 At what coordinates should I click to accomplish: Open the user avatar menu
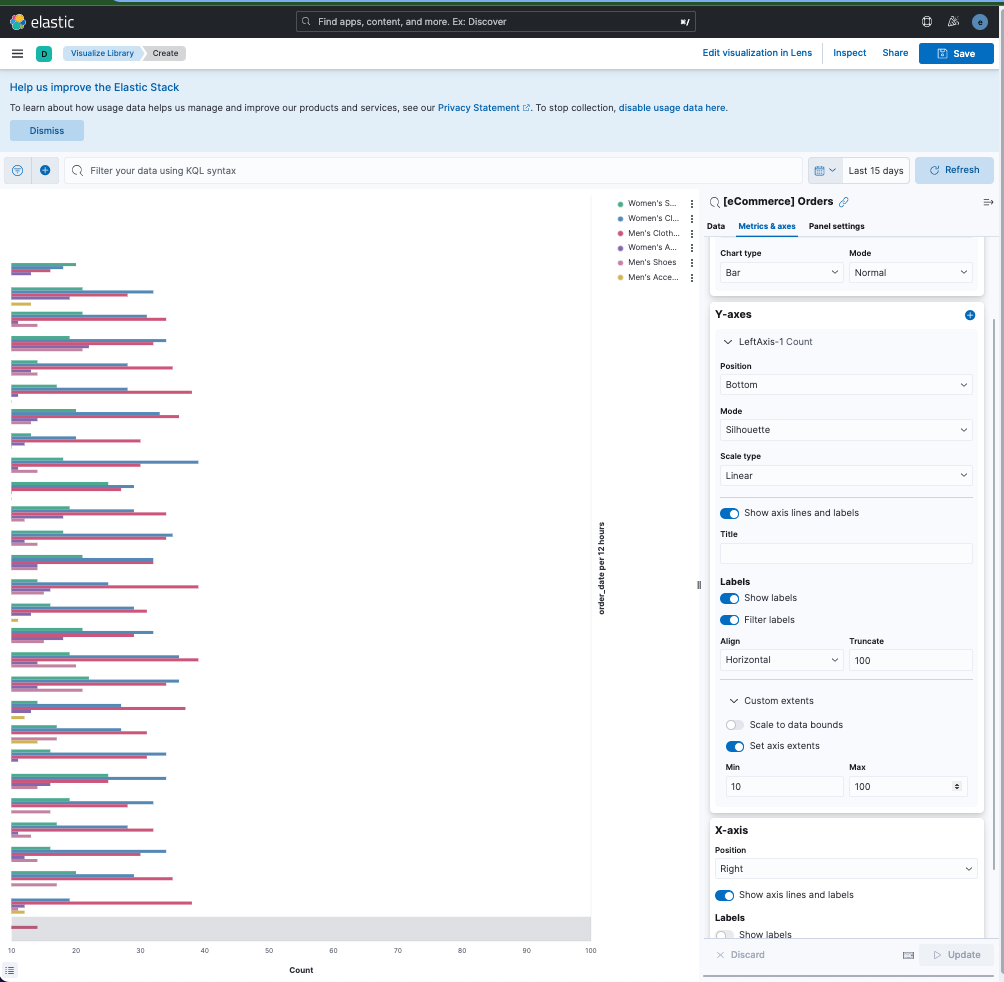point(980,22)
